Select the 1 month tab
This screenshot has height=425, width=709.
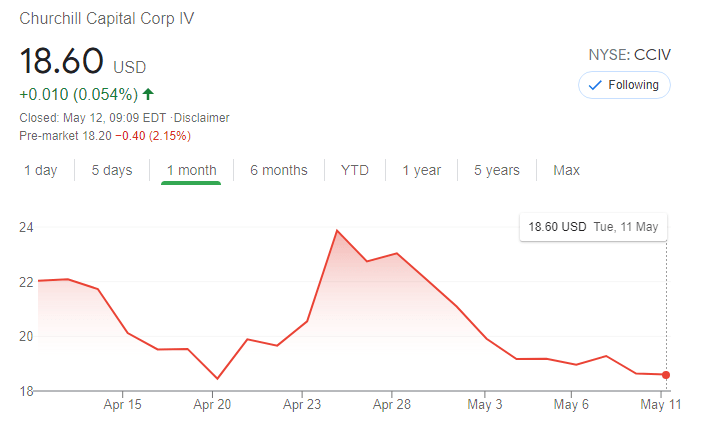191,170
